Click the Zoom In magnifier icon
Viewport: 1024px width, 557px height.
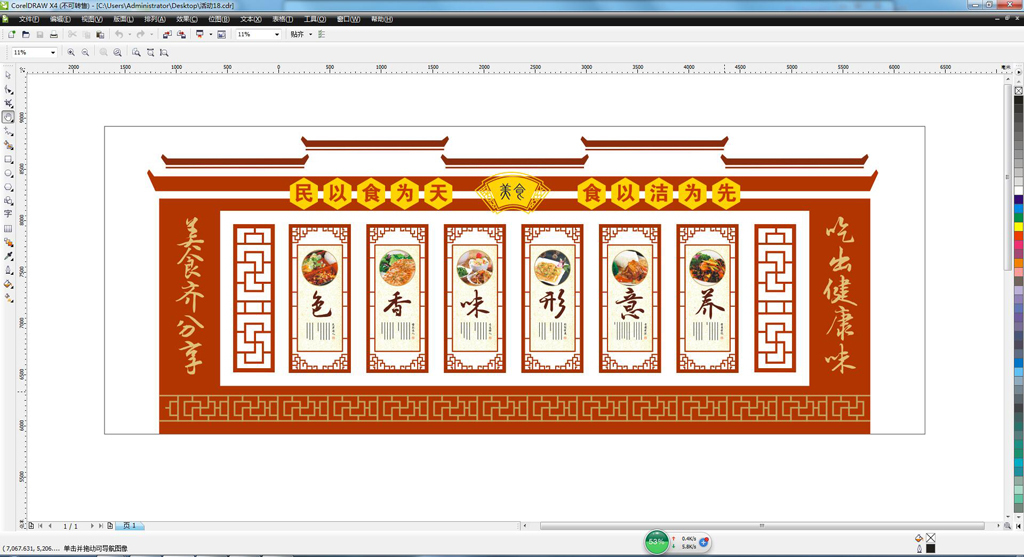pyautogui.click(x=71, y=53)
